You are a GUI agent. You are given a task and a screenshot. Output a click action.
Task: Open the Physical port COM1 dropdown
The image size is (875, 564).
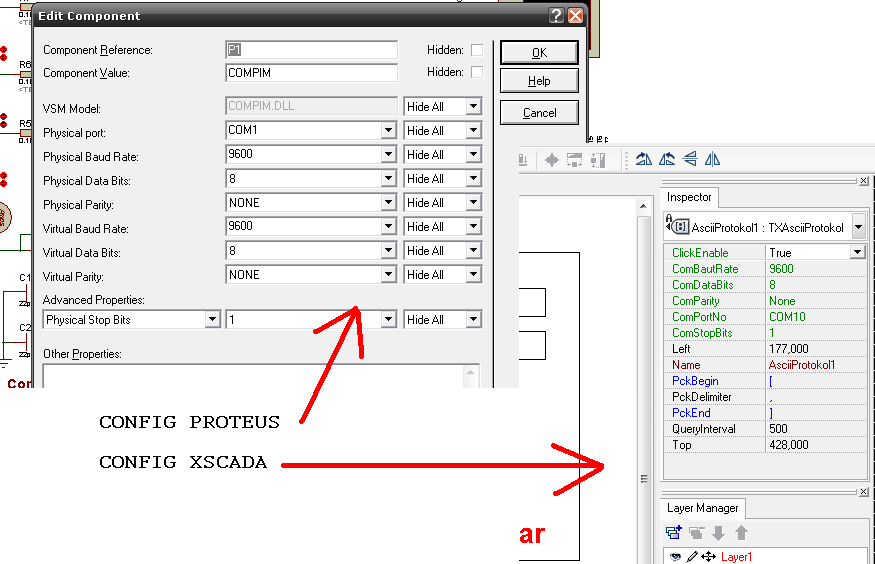tap(389, 131)
